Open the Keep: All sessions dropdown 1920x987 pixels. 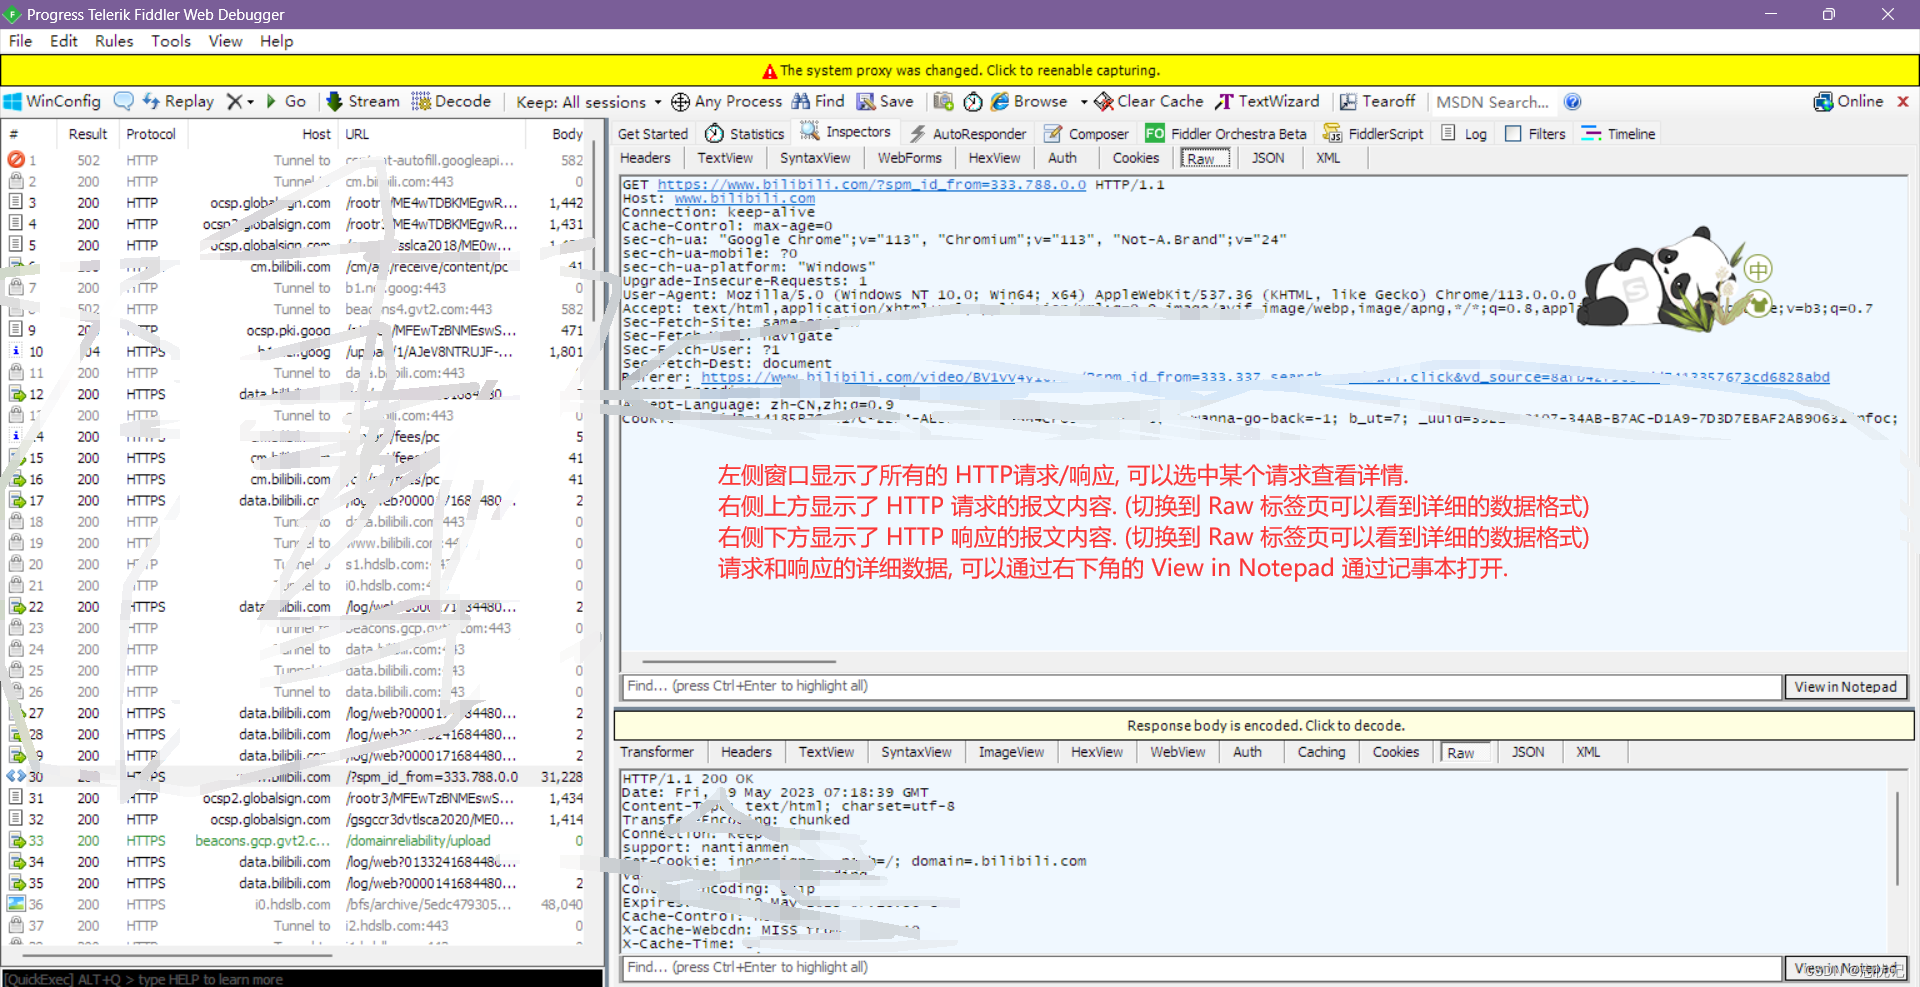tap(589, 102)
